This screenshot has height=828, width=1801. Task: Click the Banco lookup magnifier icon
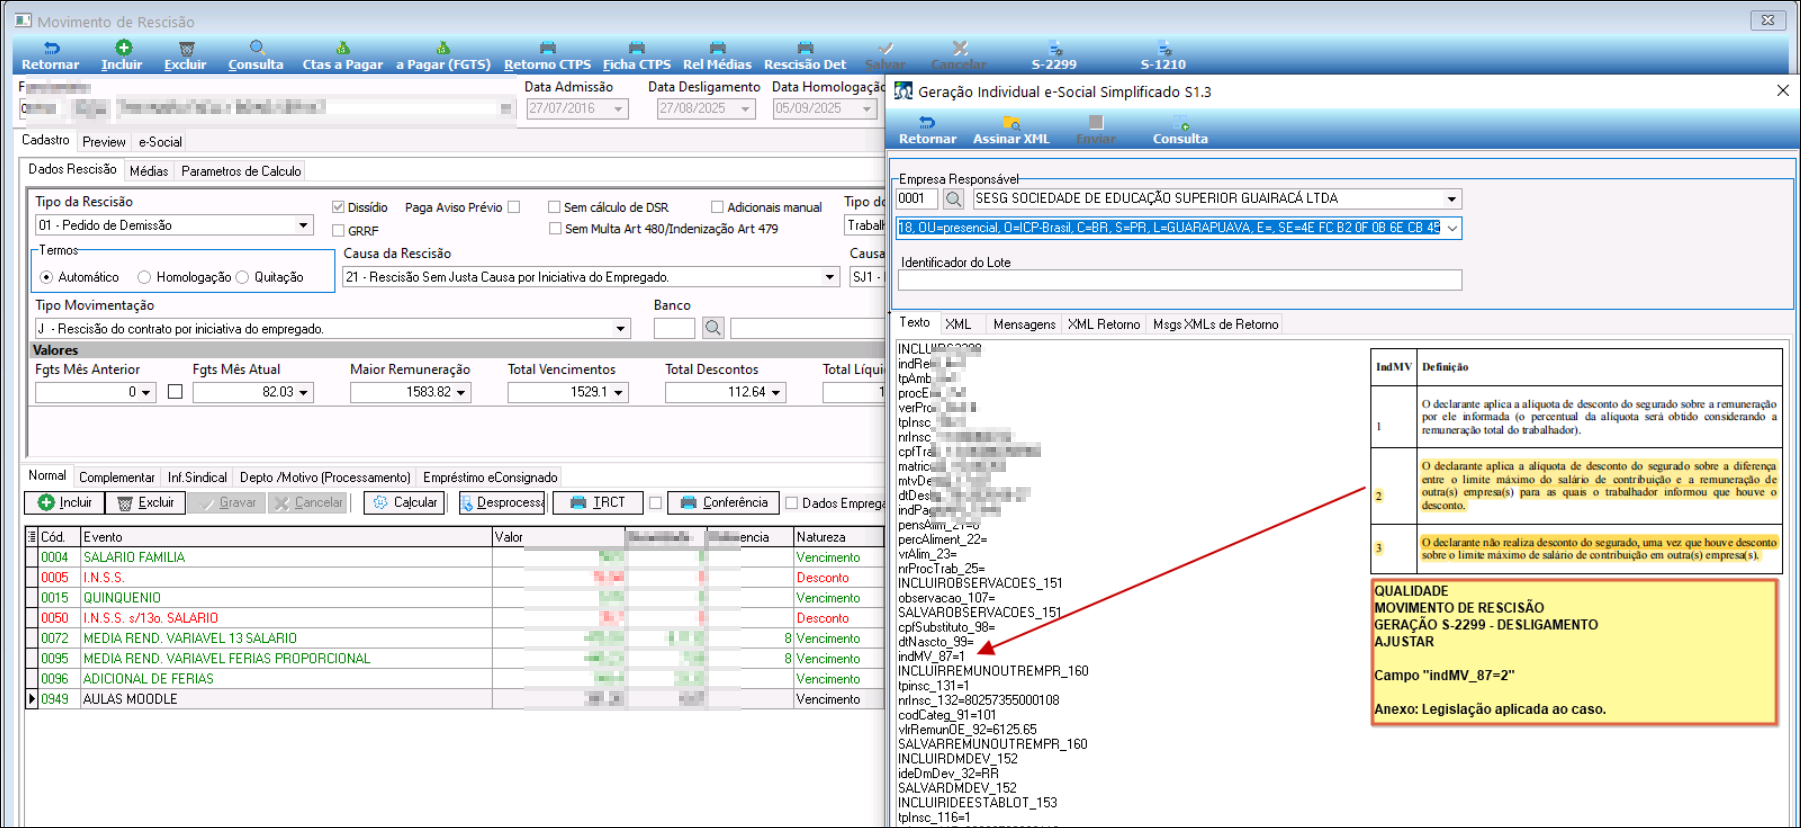713,328
